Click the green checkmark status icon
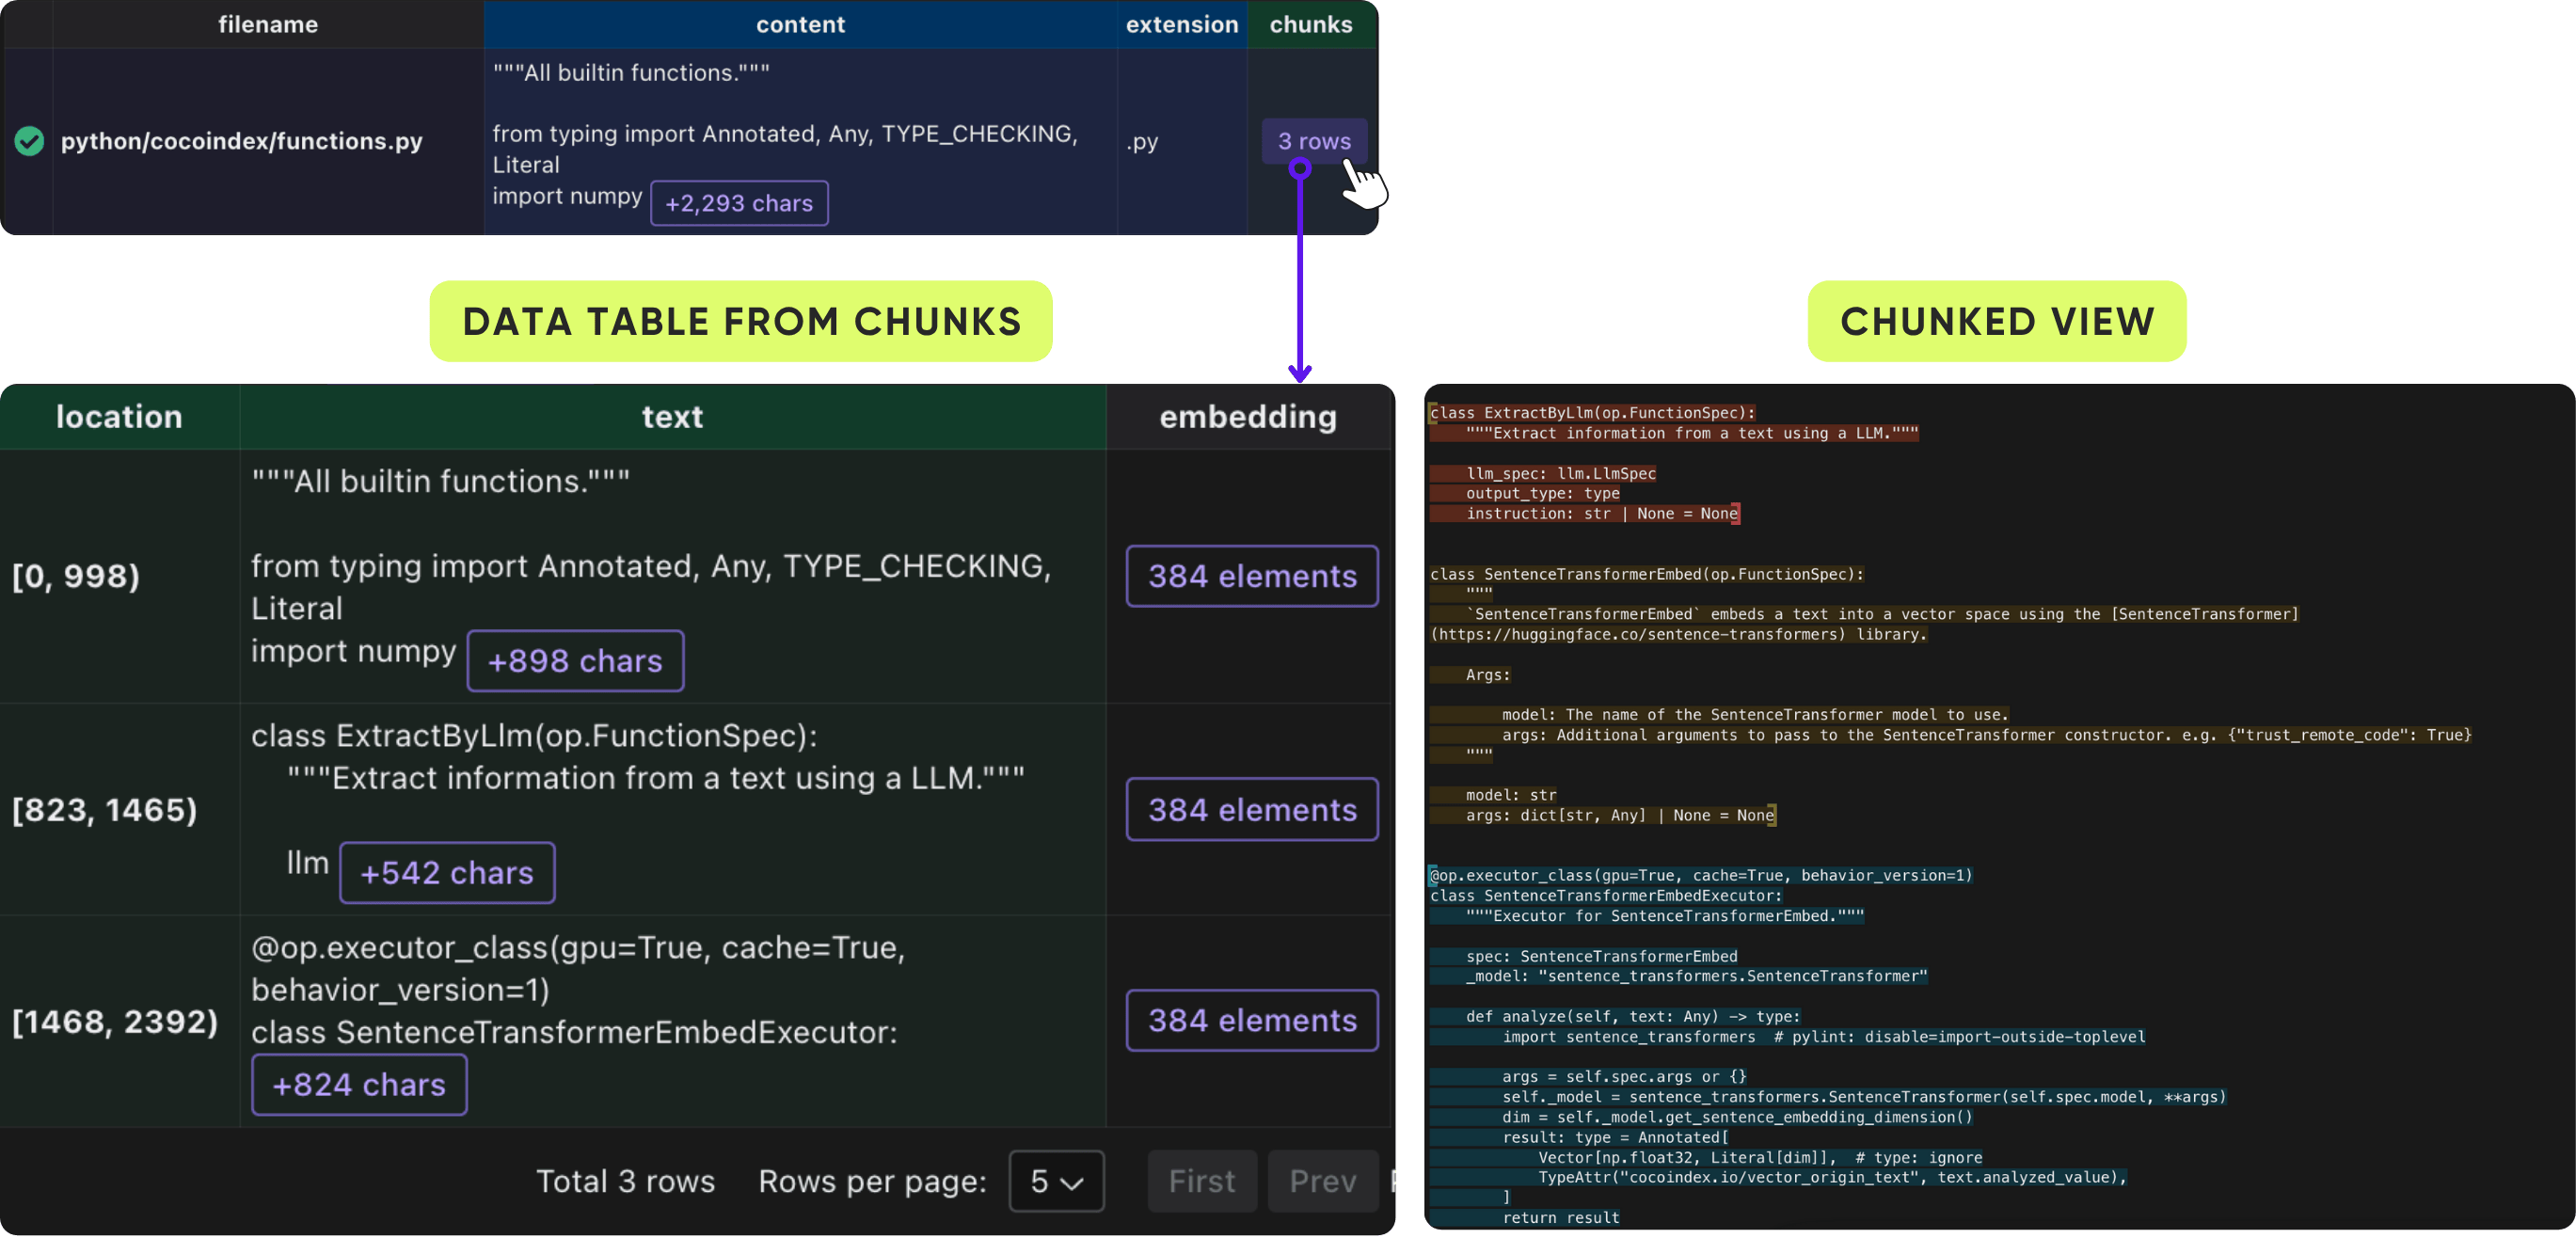Screen dimensions: 2576x1238 click(x=29, y=141)
